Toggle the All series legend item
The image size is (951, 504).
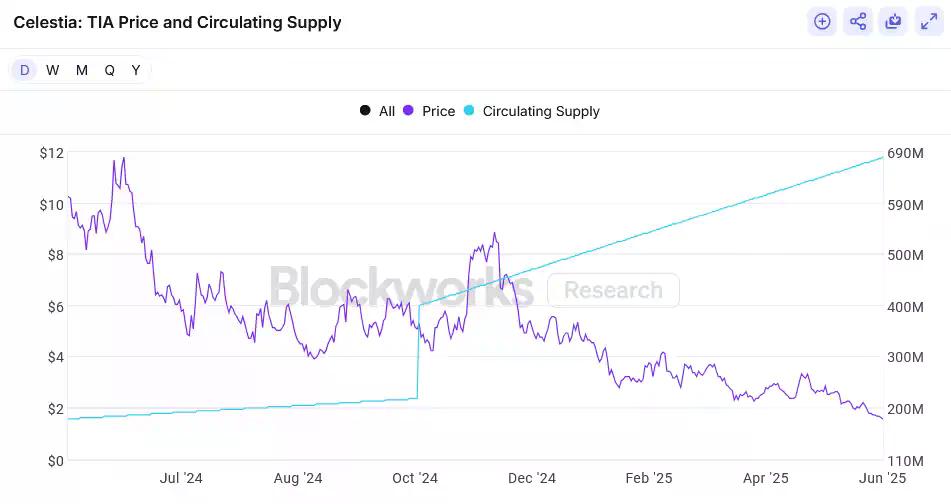coord(387,111)
